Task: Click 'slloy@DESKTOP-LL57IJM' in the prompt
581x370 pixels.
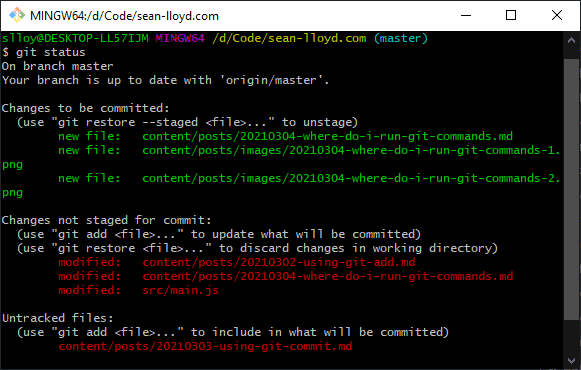Action: click(75, 38)
